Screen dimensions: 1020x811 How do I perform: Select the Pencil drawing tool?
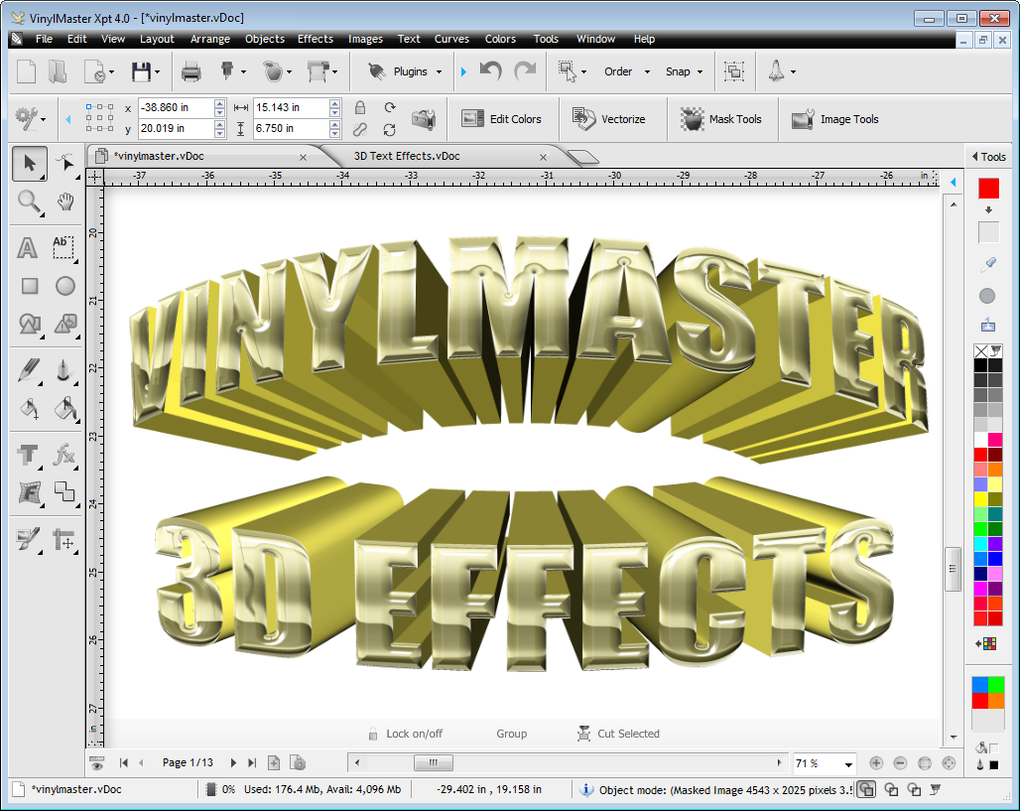(29, 371)
